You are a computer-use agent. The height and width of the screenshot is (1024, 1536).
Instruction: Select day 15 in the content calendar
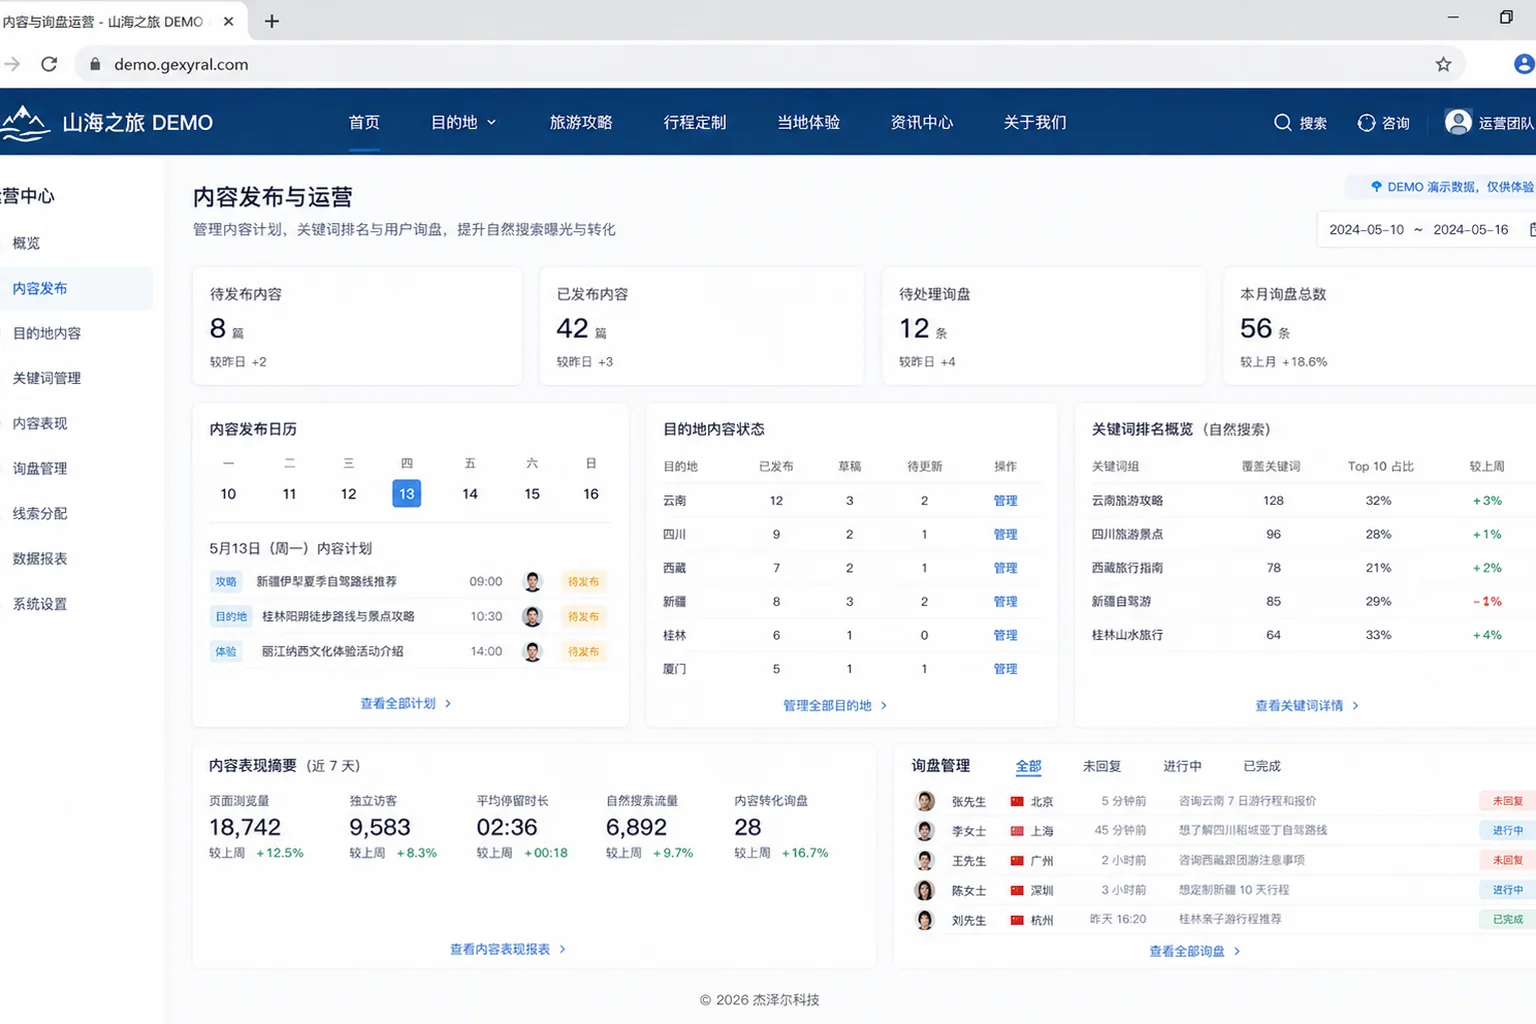pyautogui.click(x=532, y=494)
